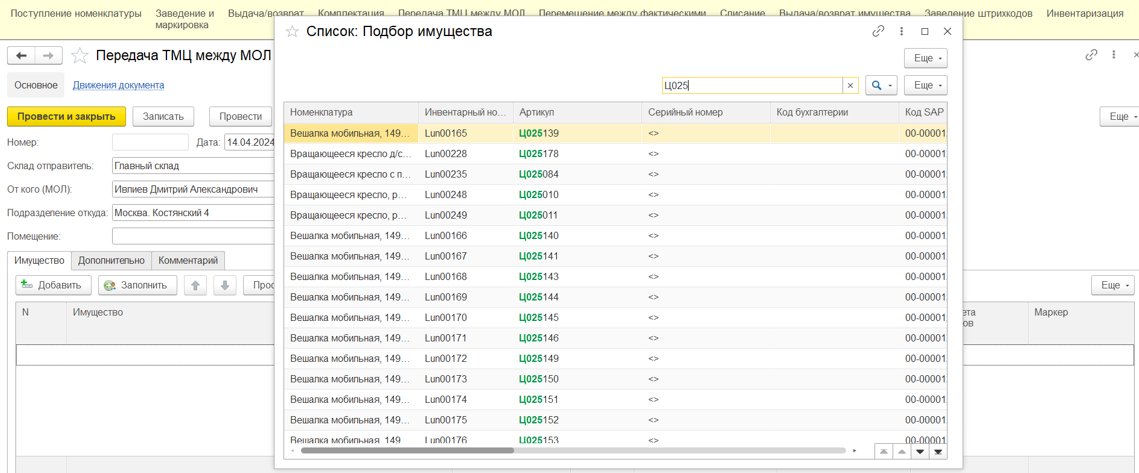The image size is (1139, 473).
Task: Open the upper Еще menu in the selection dialog
Action: (925, 58)
